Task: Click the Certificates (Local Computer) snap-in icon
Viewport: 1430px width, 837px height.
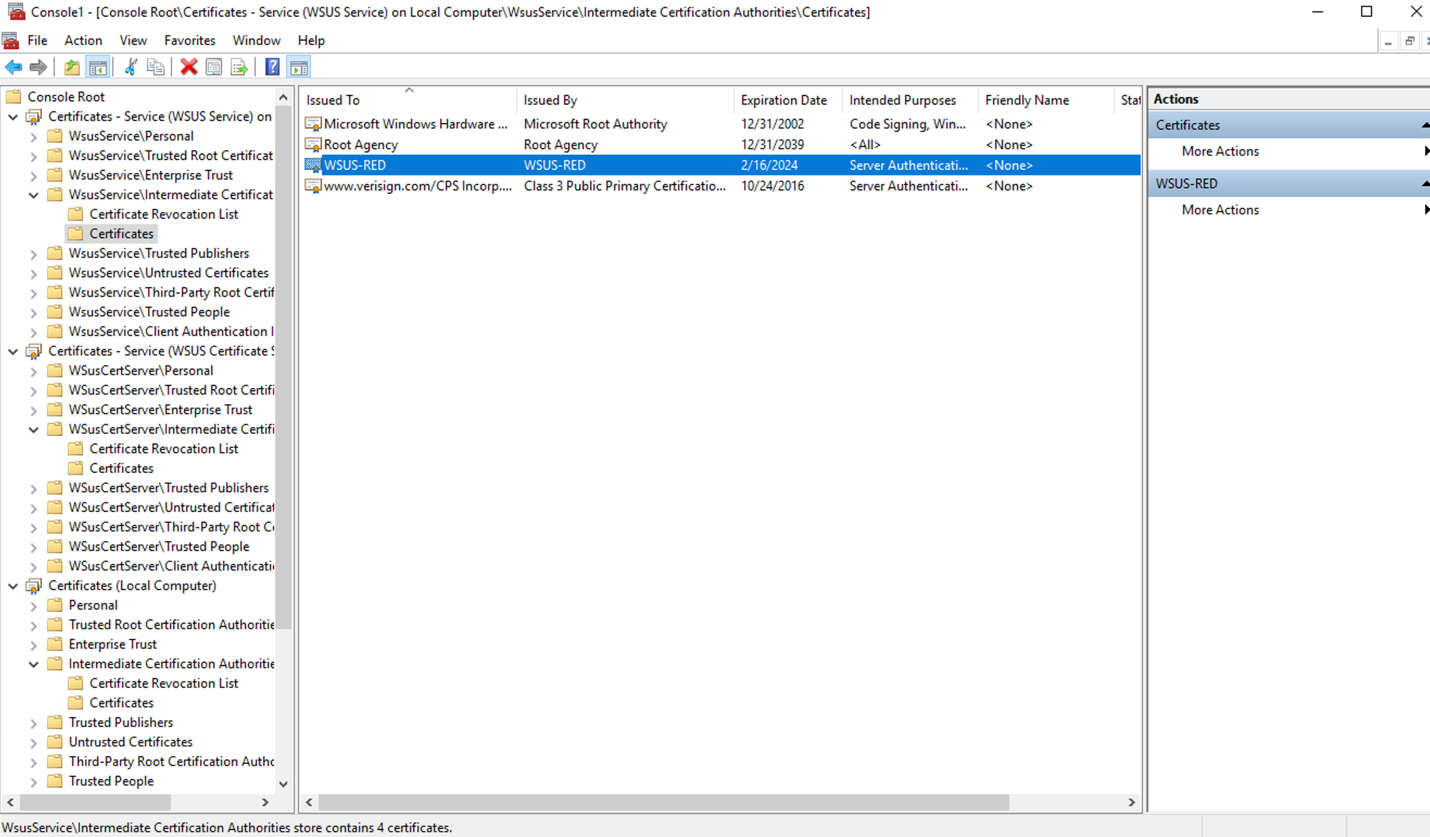Action: (33, 586)
